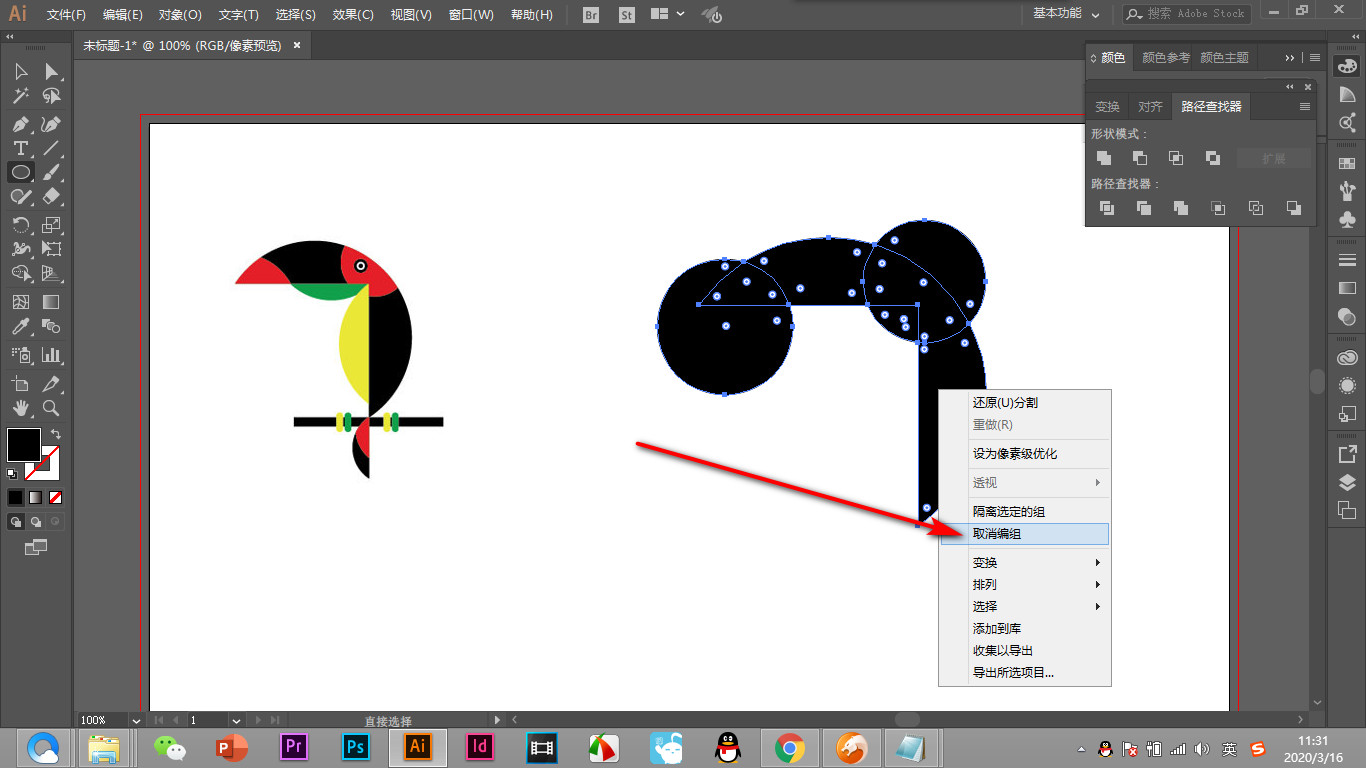The width and height of the screenshot is (1366, 768).
Task: Open the 基本功能 workspace dropdown
Action: pyautogui.click(x=1066, y=14)
